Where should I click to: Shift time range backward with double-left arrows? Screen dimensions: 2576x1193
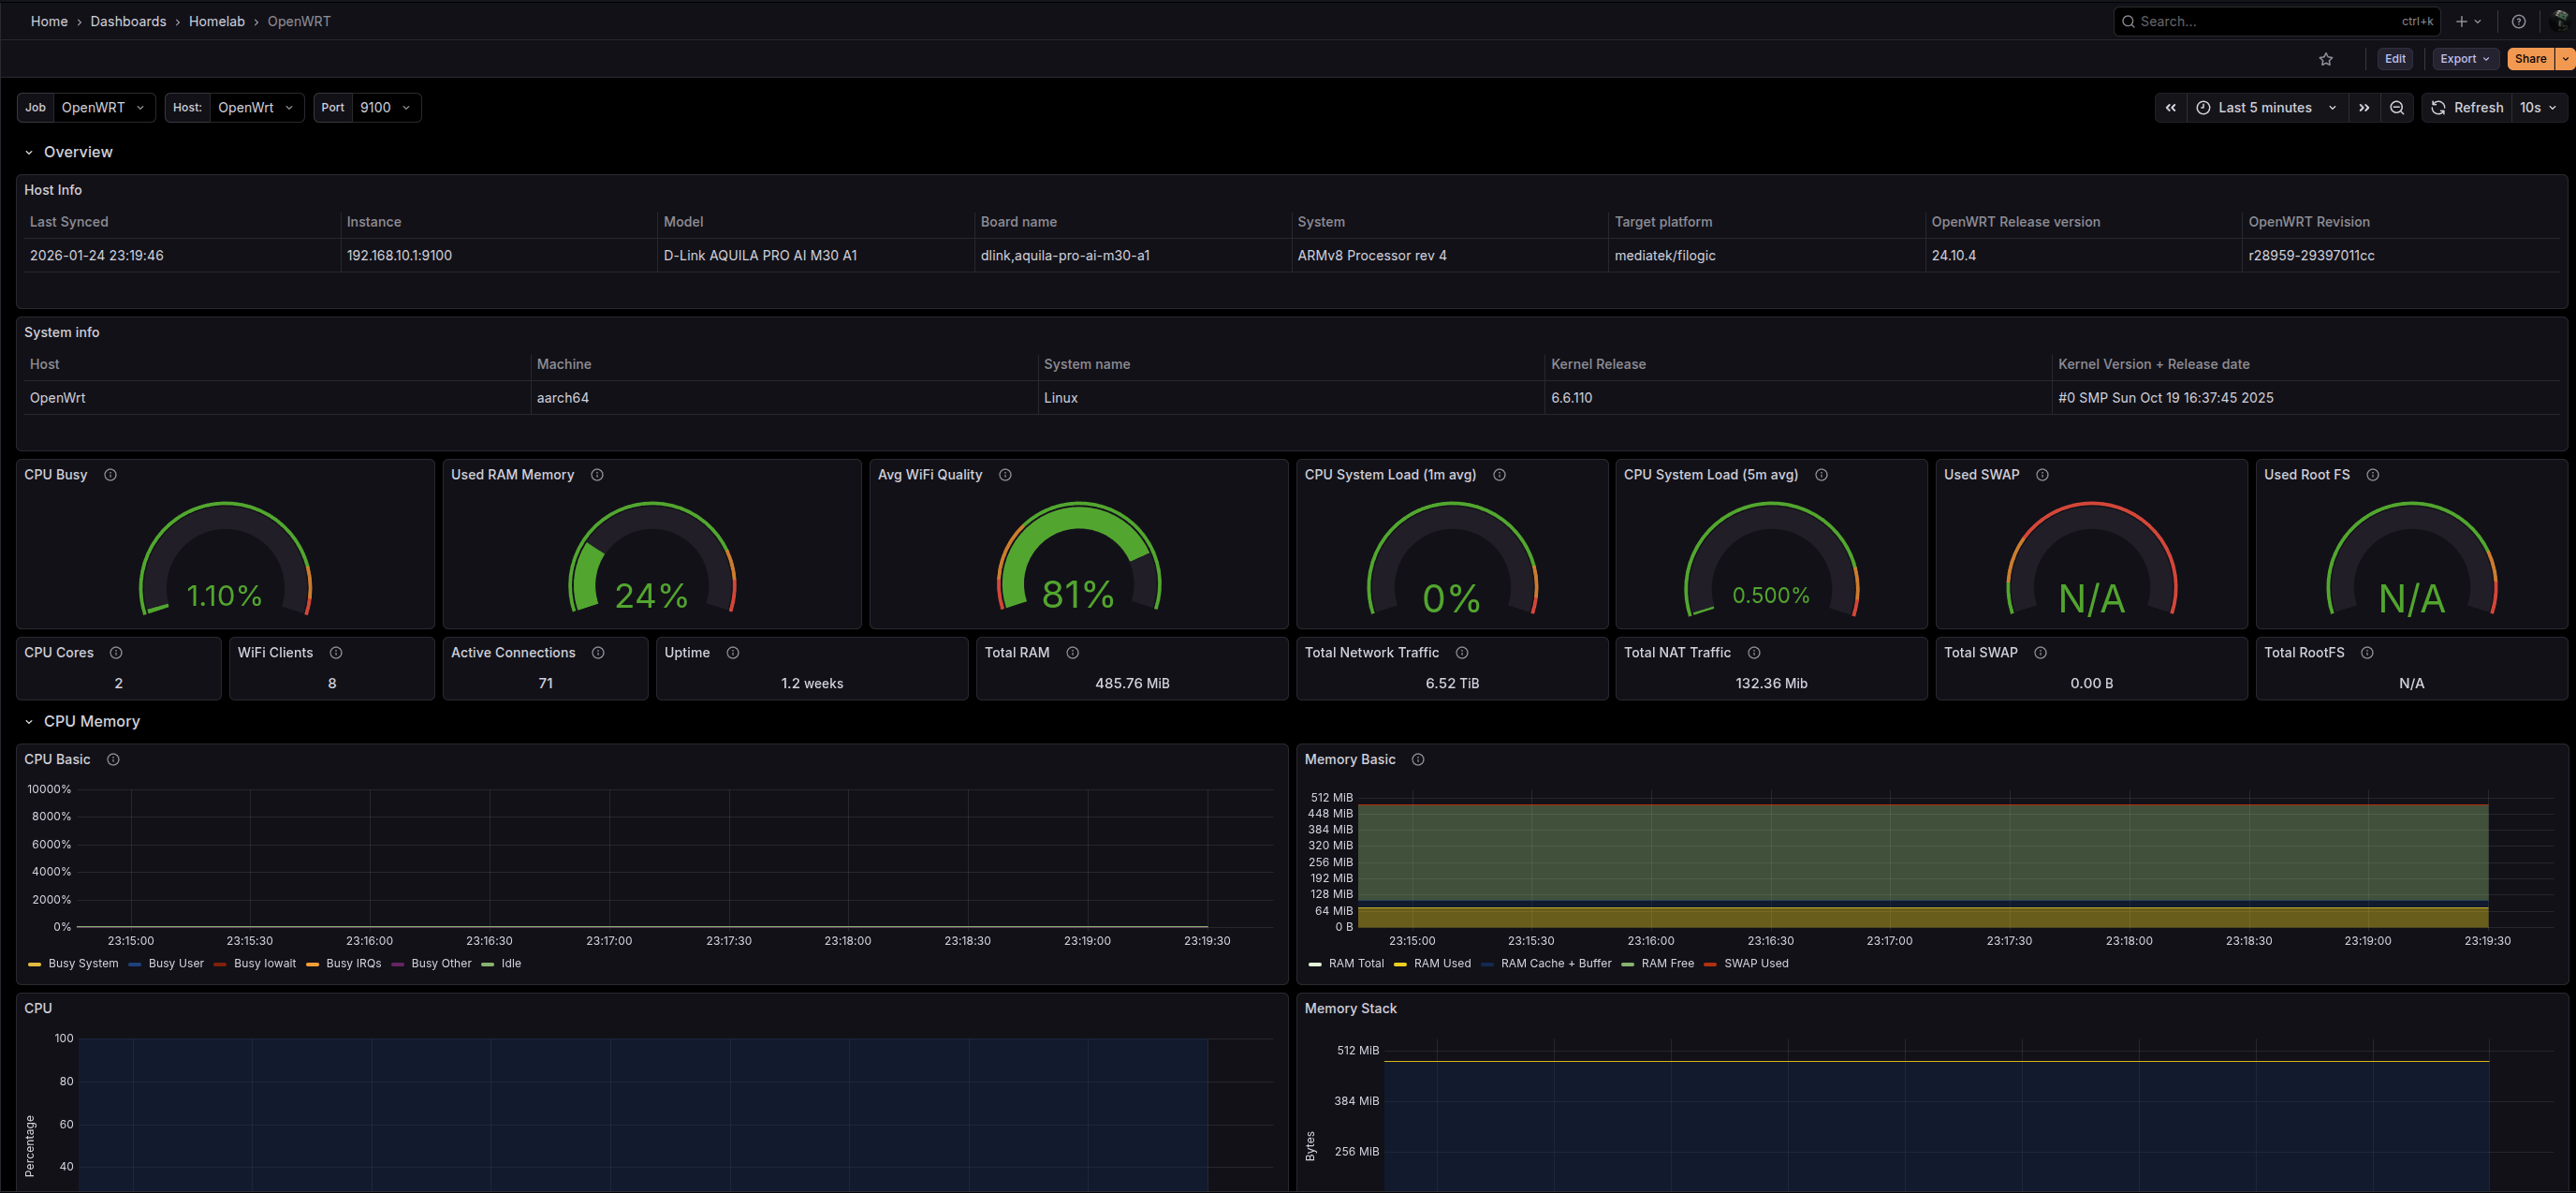2170,108
